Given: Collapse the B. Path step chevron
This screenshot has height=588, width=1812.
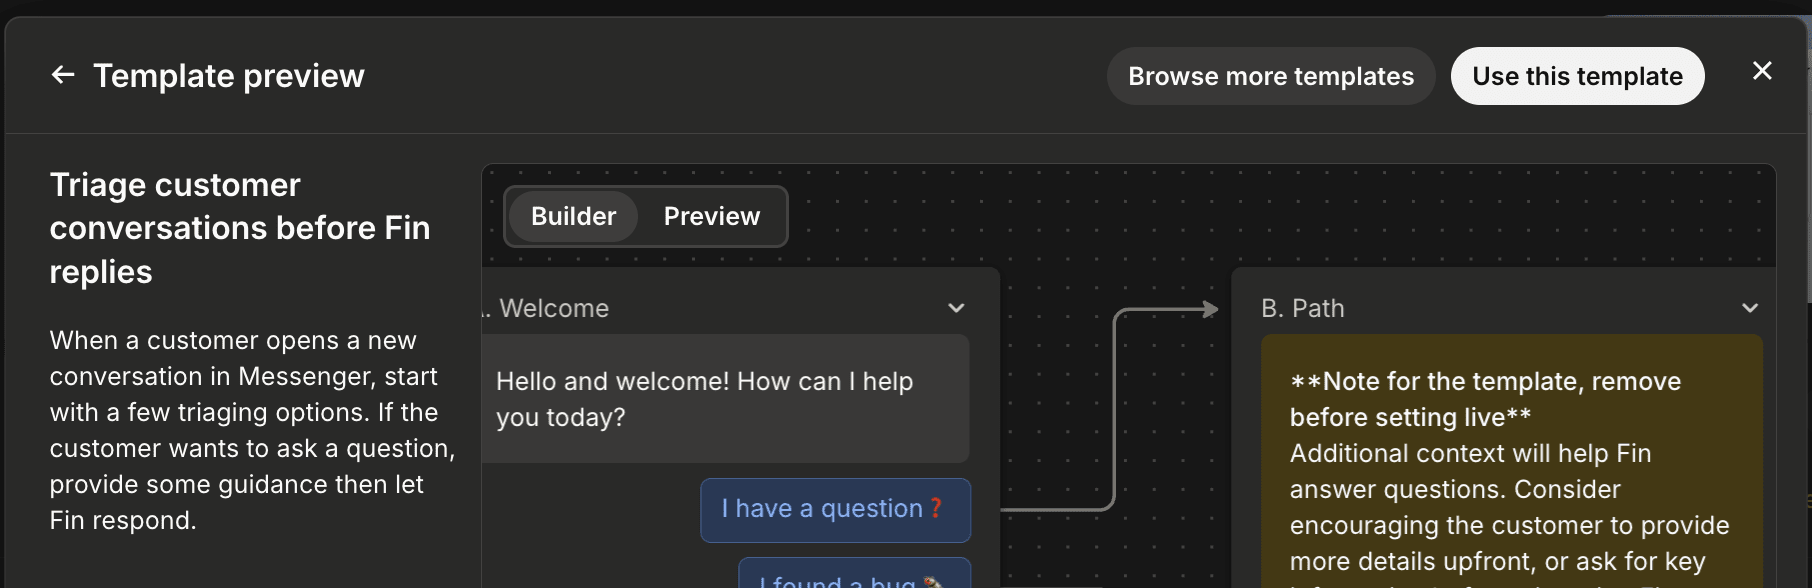Looking at the screenshot, I should click(x=1750, y=308).
